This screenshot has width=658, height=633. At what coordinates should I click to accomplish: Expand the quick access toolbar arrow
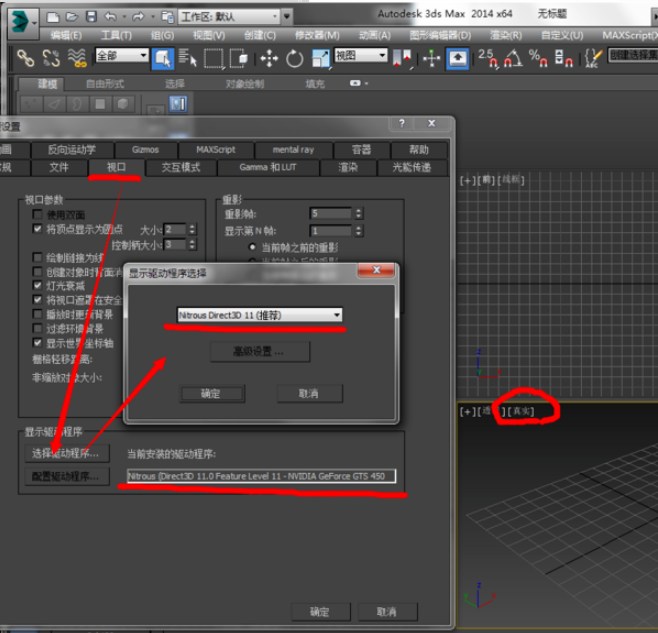tap(287, 17)
